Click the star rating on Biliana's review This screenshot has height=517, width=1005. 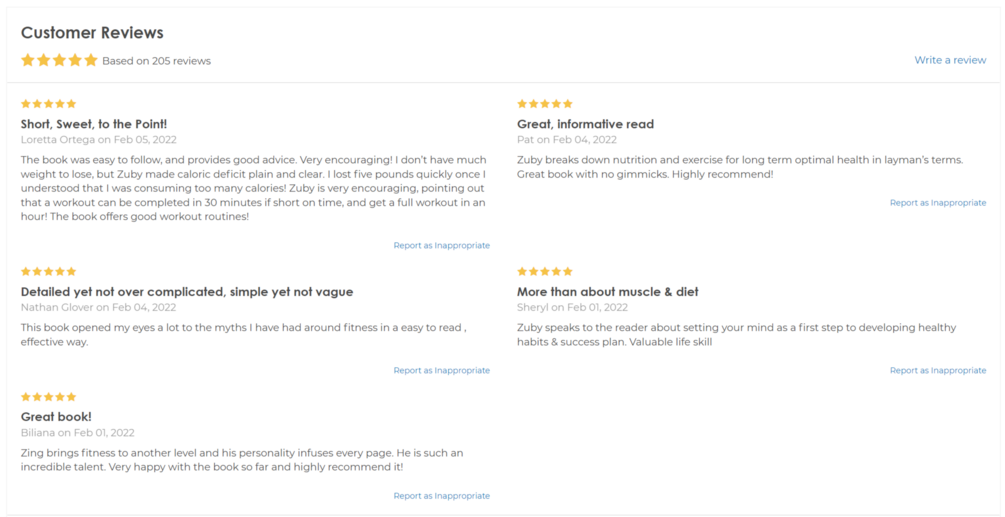[49, 397]
